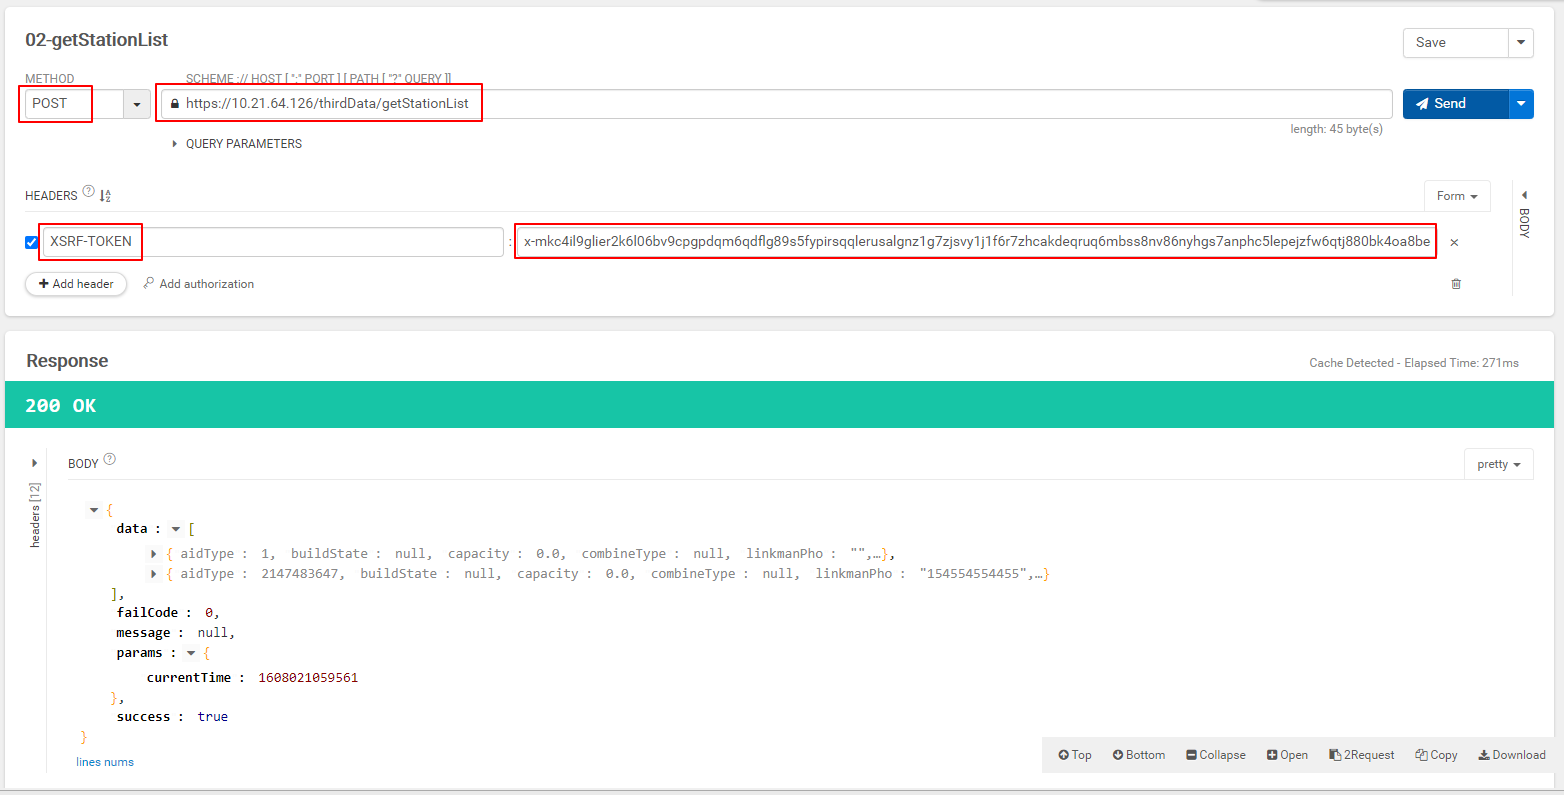Open the Save options dropdown arrow
Viewport: 1564px width, 795px height.
(1521, 43)
